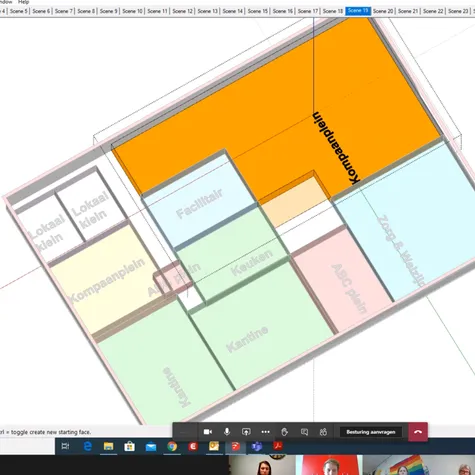This screenshot has width=475, height=475.
Task: Launch Microsoft Edge from taskbar
Action: 87,446
